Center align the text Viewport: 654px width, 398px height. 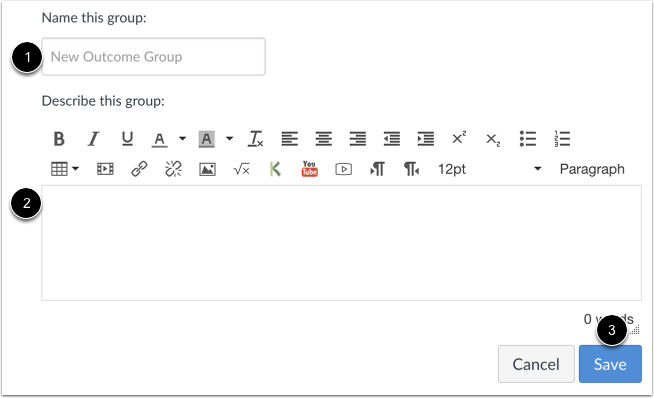(x=324, y=139)
